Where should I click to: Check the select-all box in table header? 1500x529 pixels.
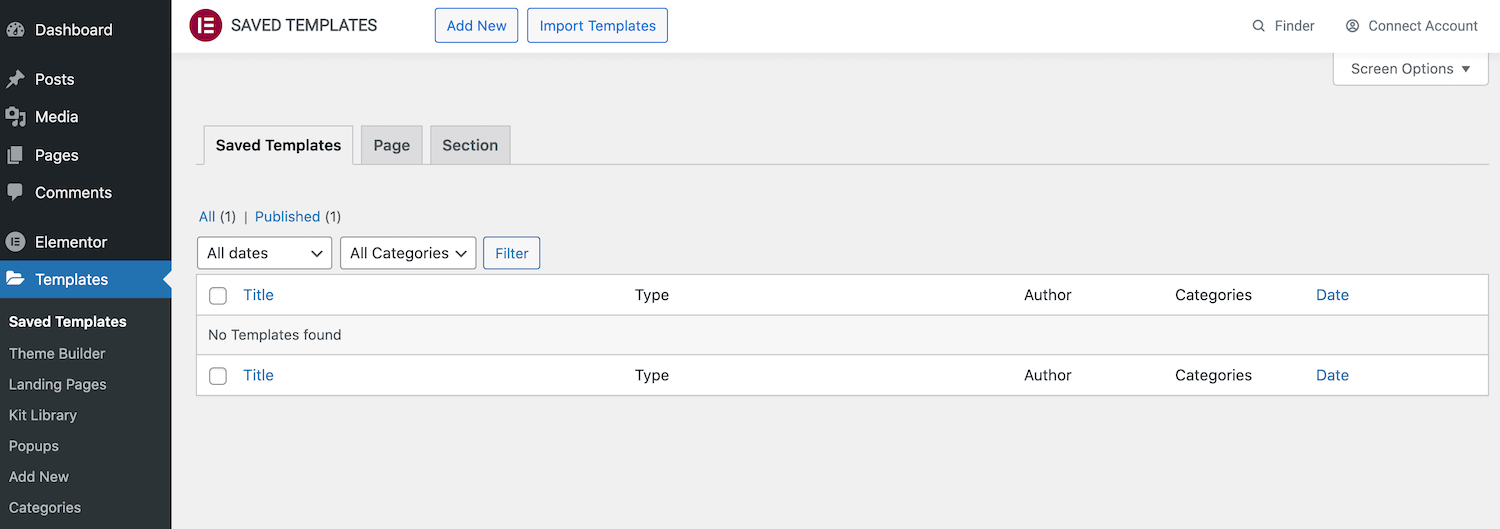[x=218, y=295]
